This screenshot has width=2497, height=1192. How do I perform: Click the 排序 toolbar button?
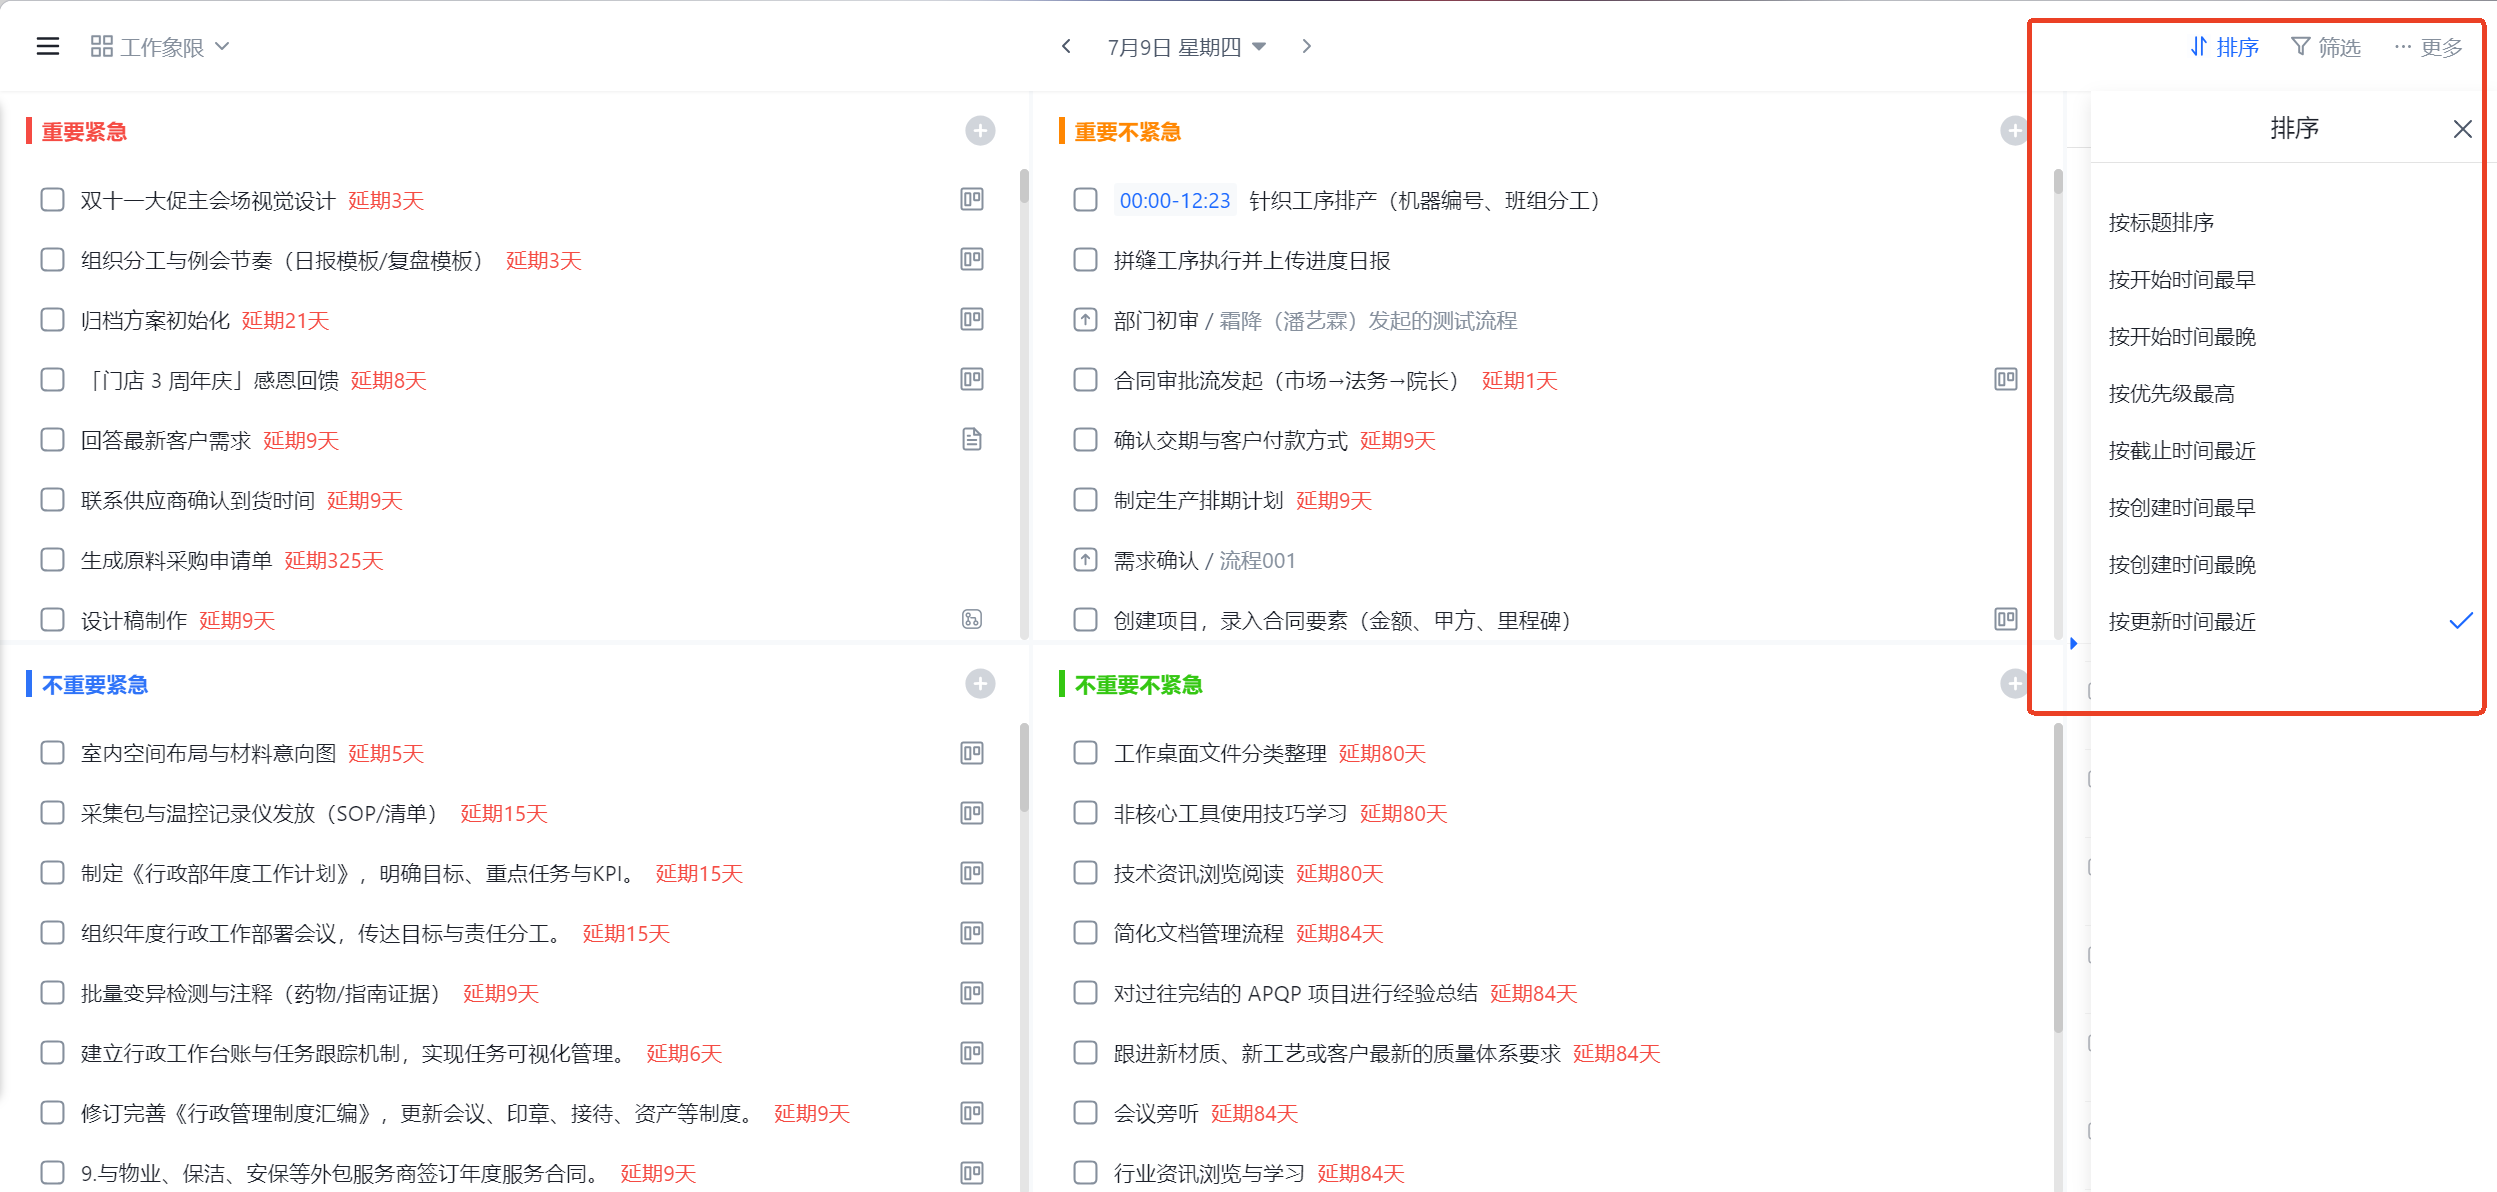pos(2224,47)
